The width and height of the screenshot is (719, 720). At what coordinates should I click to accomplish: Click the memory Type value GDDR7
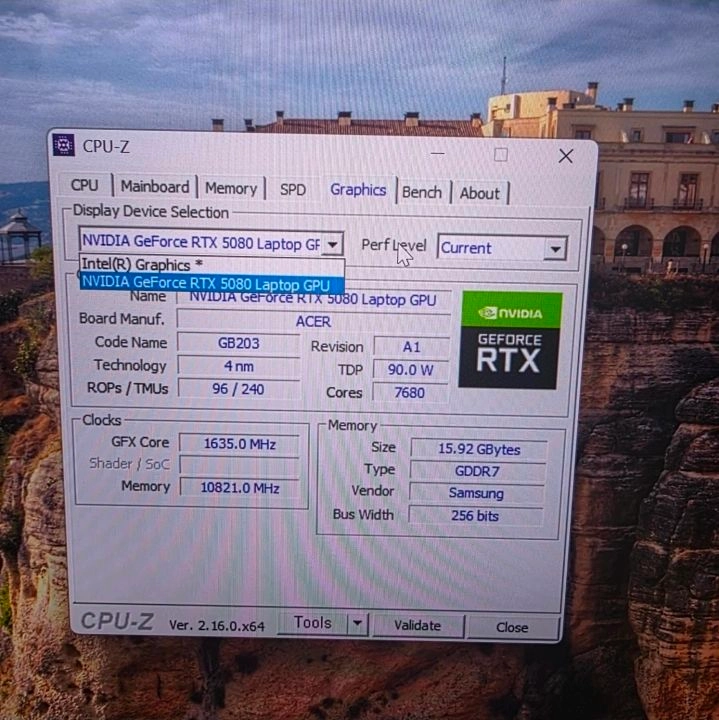[477, 471]
